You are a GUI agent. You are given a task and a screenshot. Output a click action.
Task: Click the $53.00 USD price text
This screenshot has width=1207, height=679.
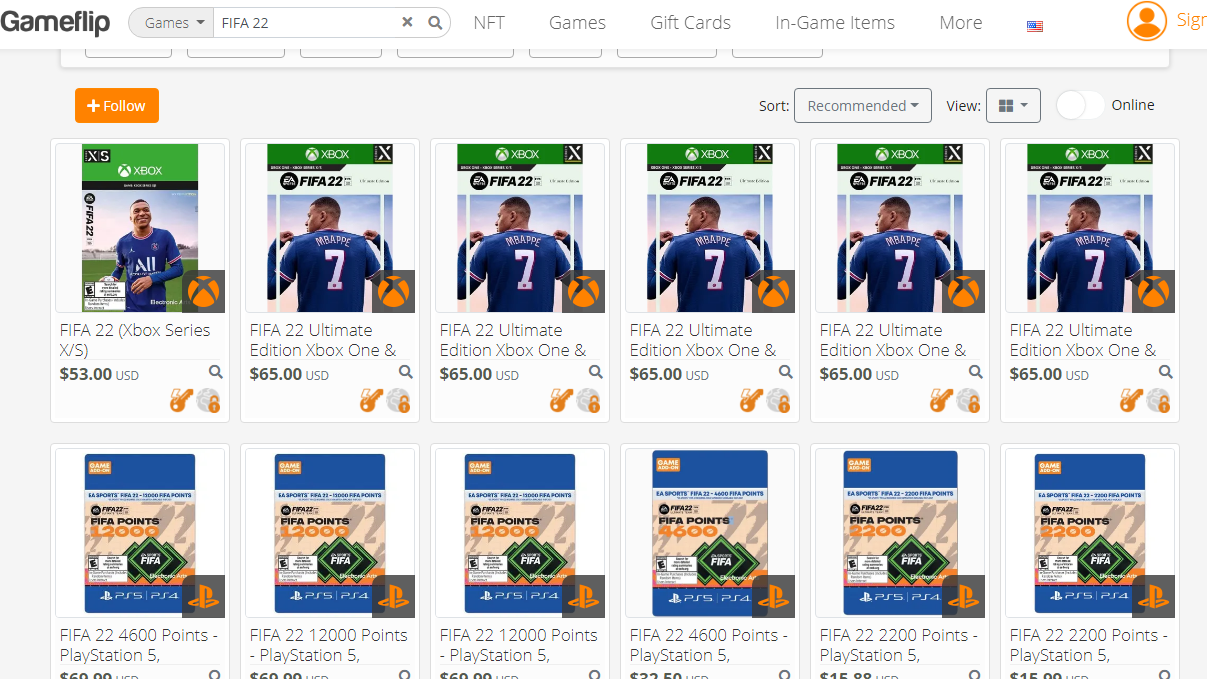coord(99,374)
